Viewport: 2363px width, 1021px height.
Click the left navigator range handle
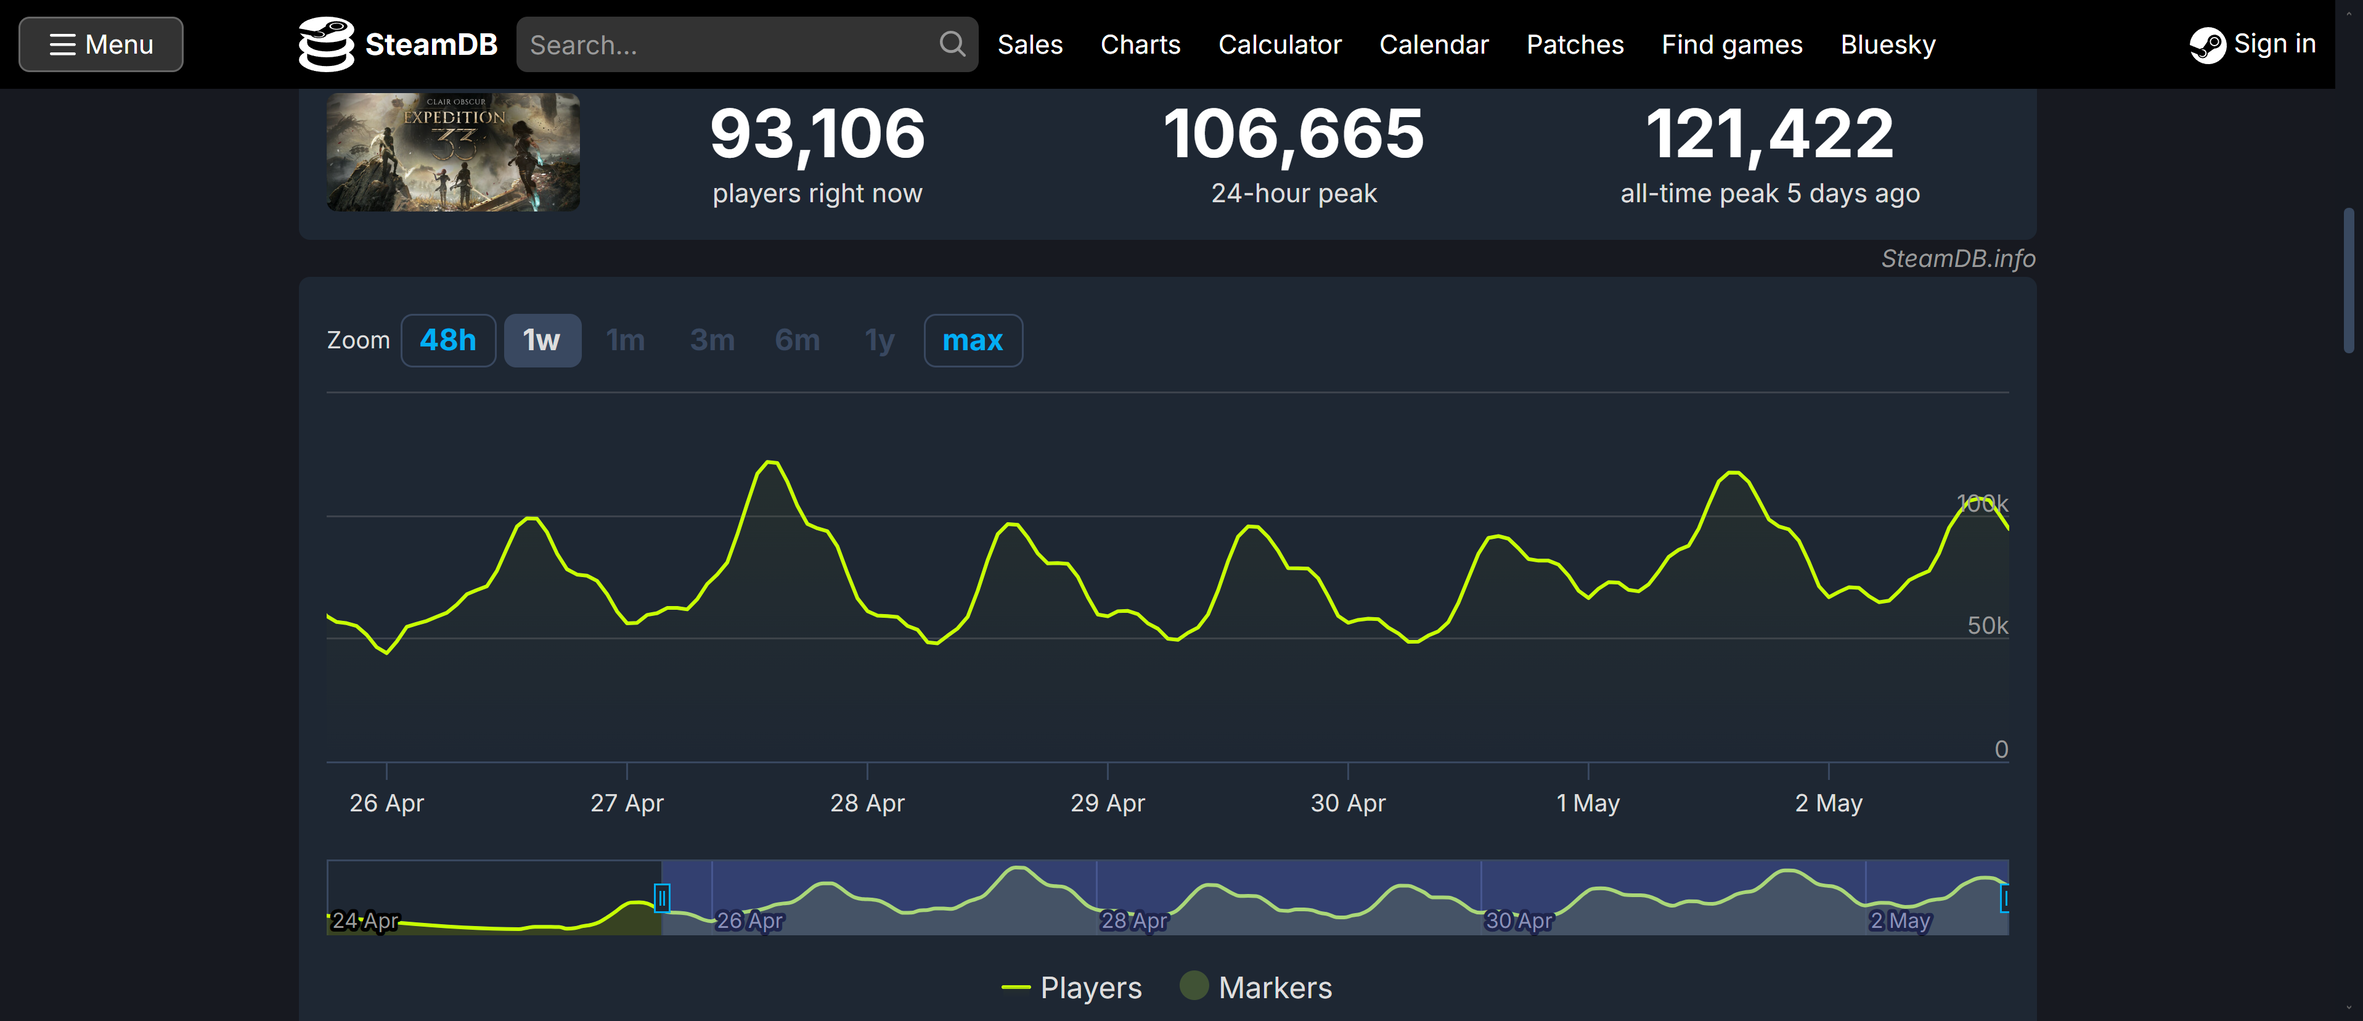(661, 897)
